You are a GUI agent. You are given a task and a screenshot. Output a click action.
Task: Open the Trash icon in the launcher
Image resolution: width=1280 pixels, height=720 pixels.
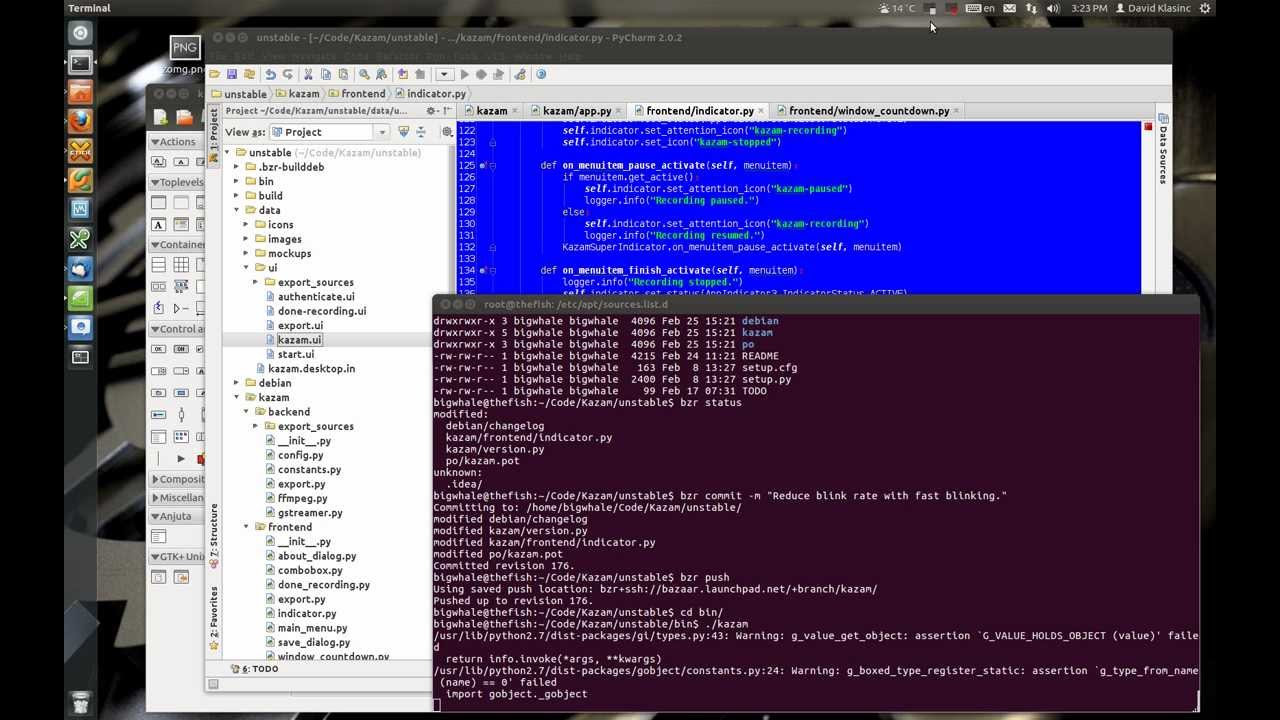pyautogui.click(x=80, y=701)
